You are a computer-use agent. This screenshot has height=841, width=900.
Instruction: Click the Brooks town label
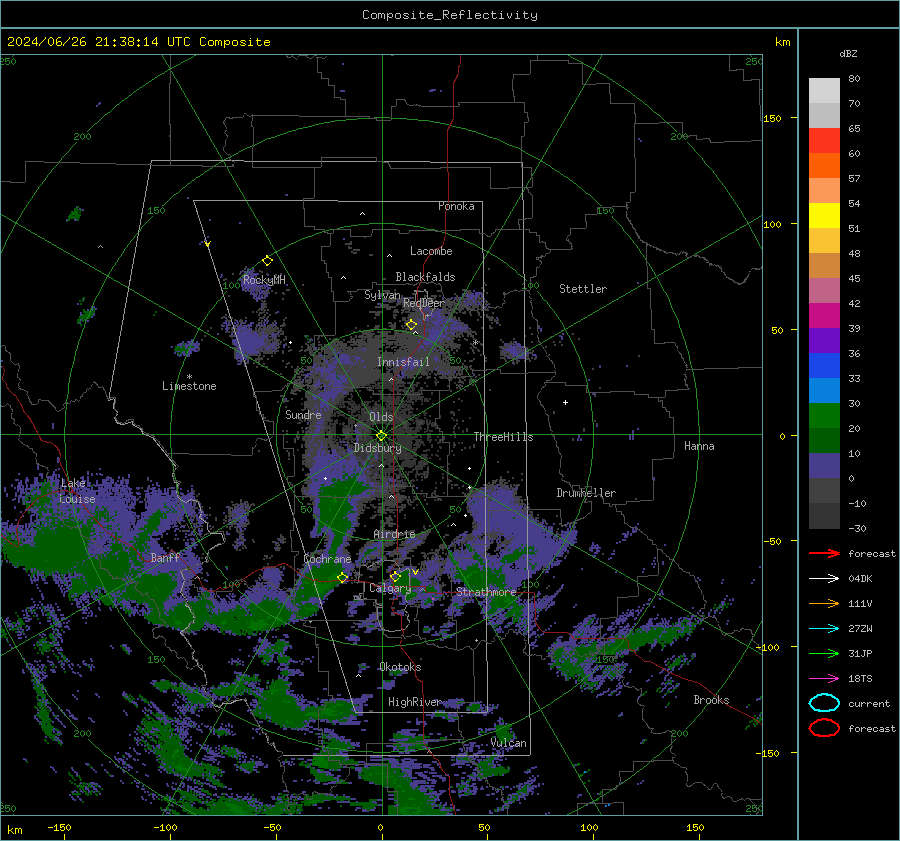coord(711,700)
